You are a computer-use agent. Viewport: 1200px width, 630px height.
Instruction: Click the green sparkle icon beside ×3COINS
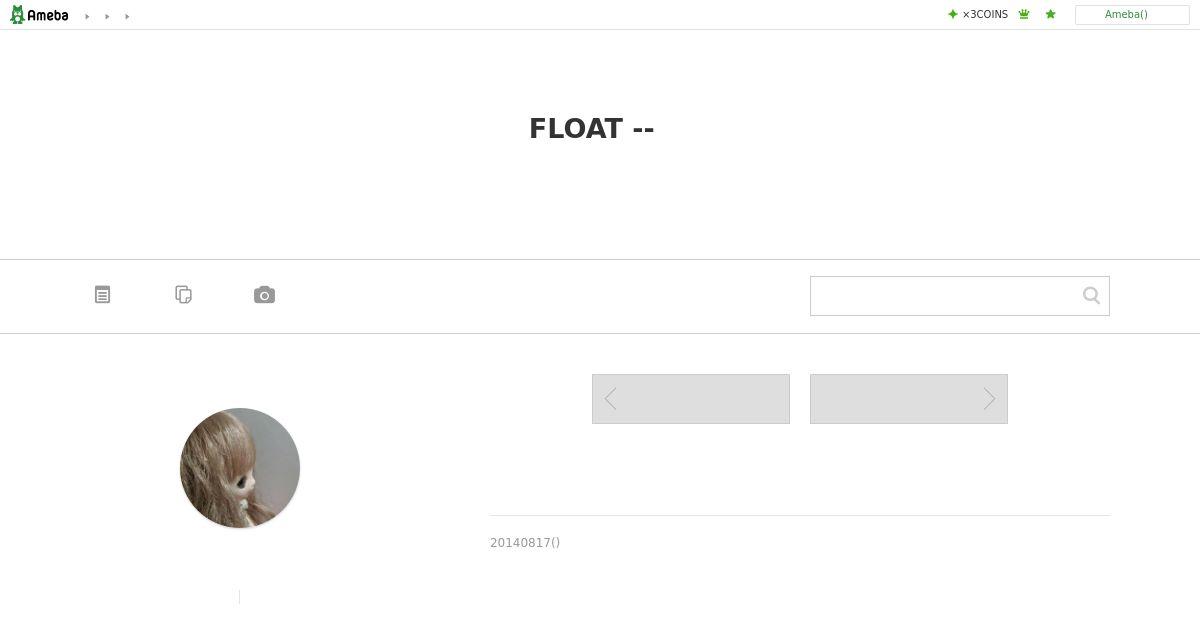pyautogui.click(x=952, y=14)
